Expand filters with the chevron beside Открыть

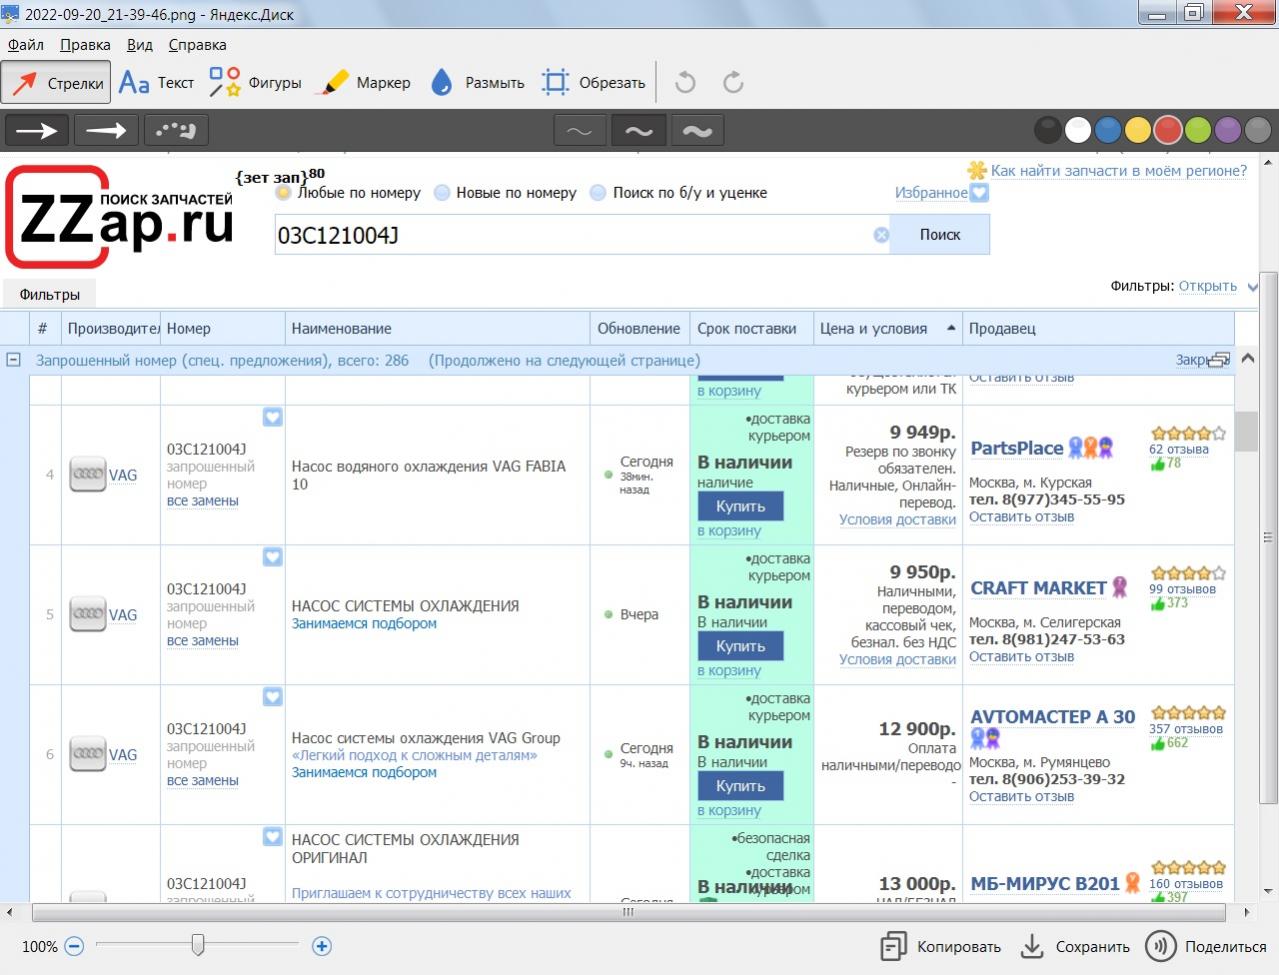tap(1252, 287)
